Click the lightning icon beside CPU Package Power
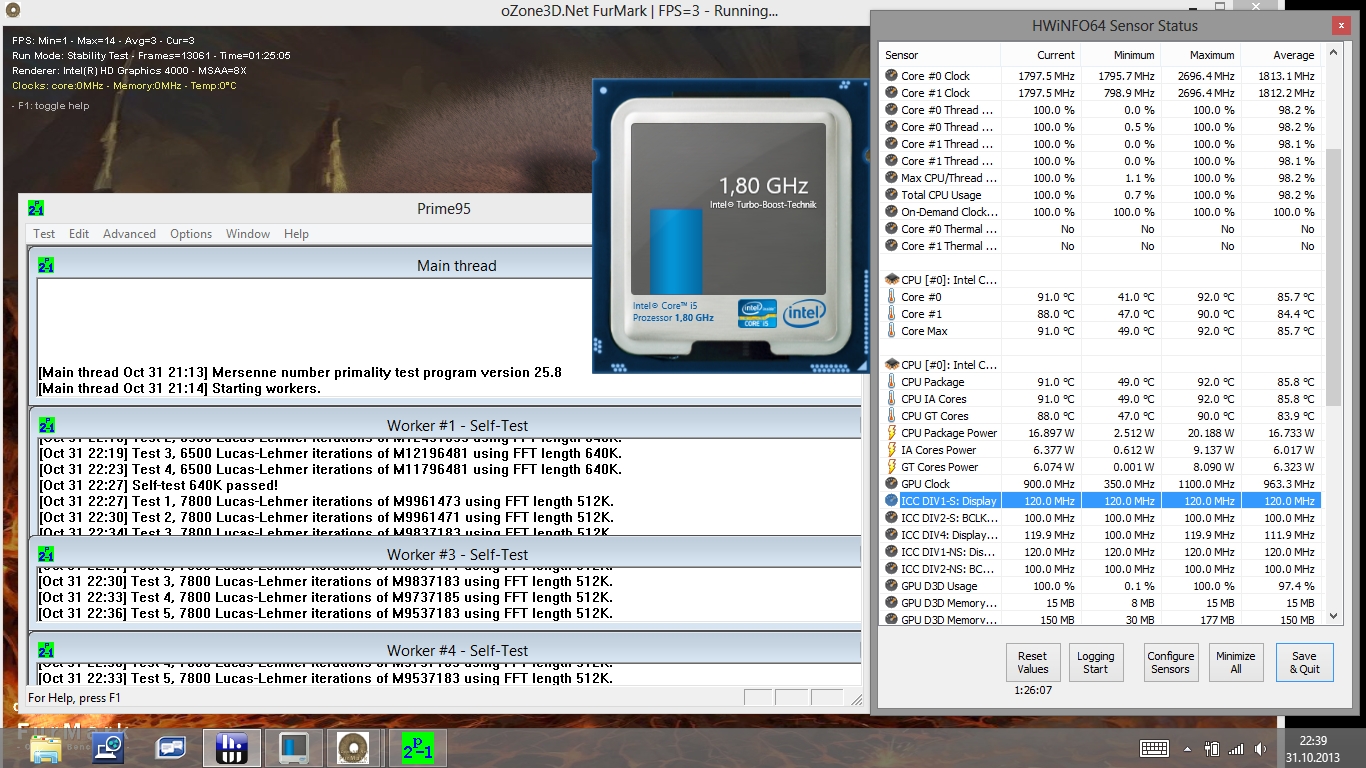This screenshot has width=1366, height=768. click(x=892, y=433)
